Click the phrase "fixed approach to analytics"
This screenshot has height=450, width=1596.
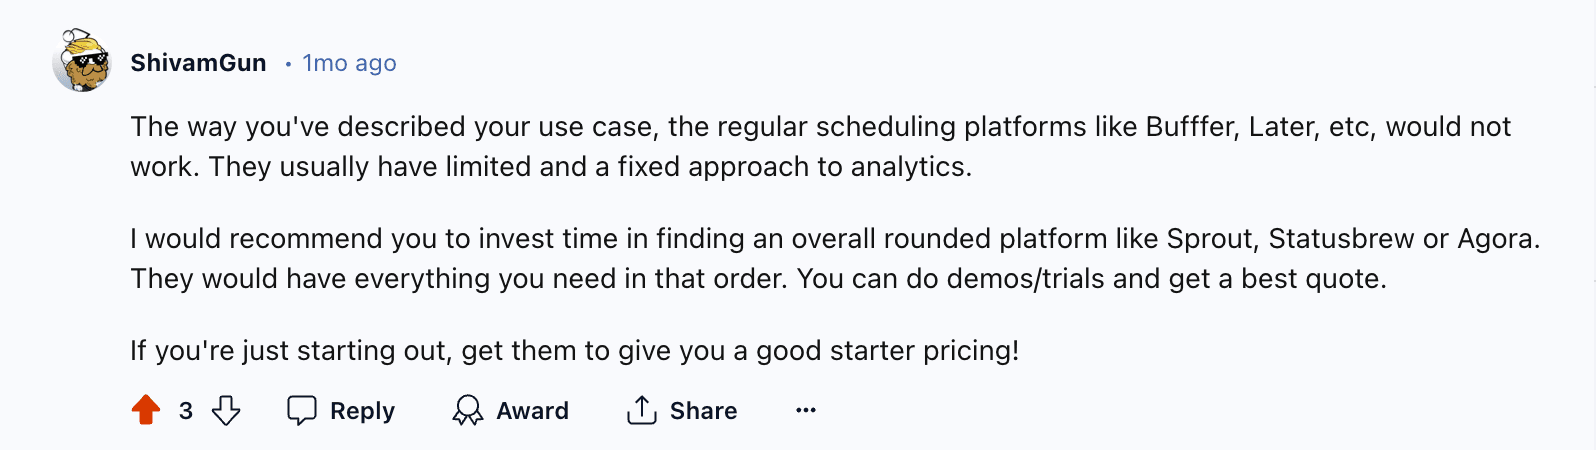pyautogui.click(x=793, y=167)
